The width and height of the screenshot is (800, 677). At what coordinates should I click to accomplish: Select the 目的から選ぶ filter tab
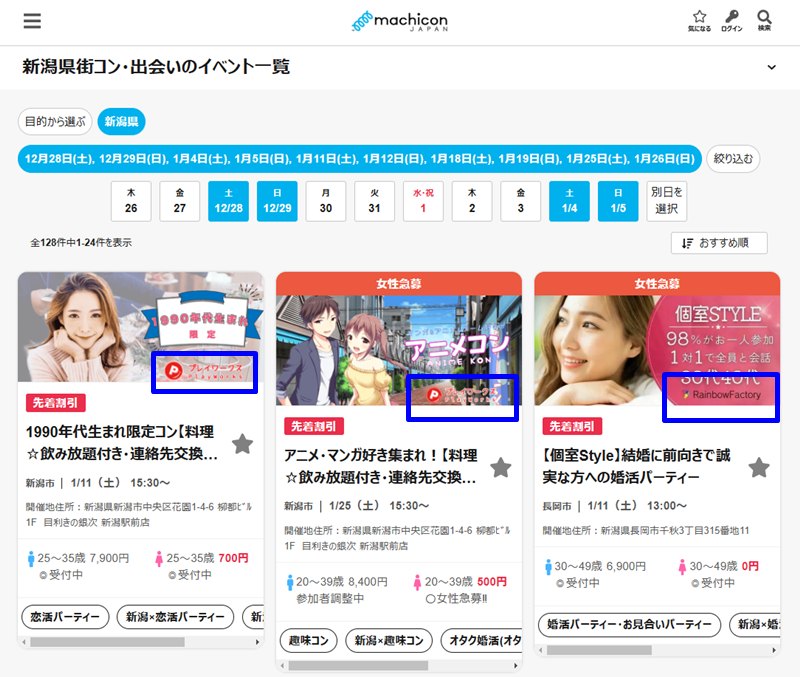coord(55,122)
